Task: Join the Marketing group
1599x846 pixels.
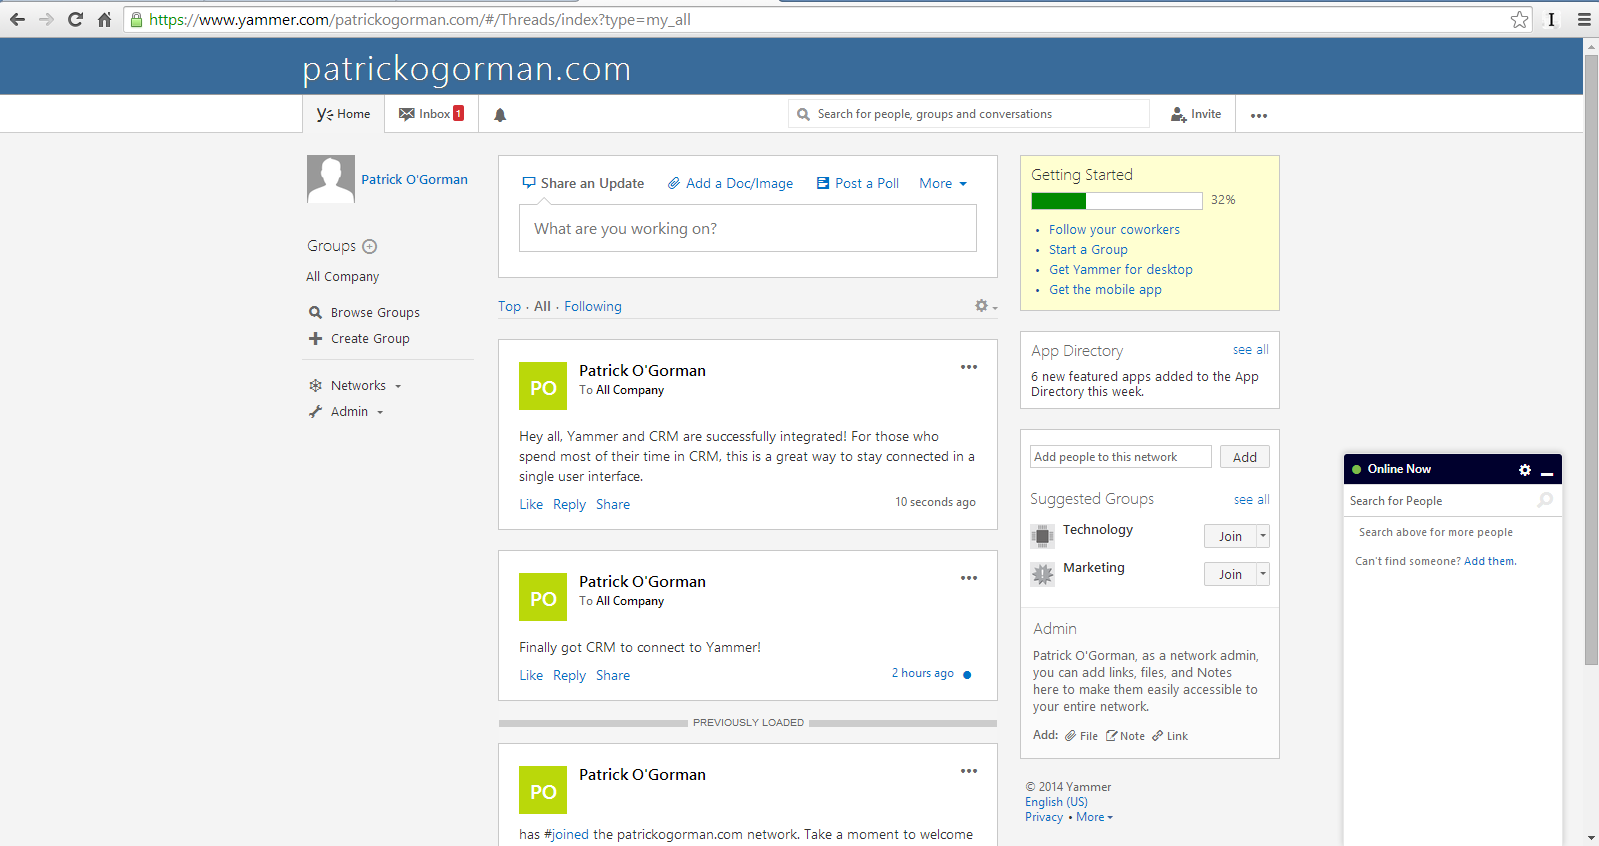Action: tap(1230, 574)
